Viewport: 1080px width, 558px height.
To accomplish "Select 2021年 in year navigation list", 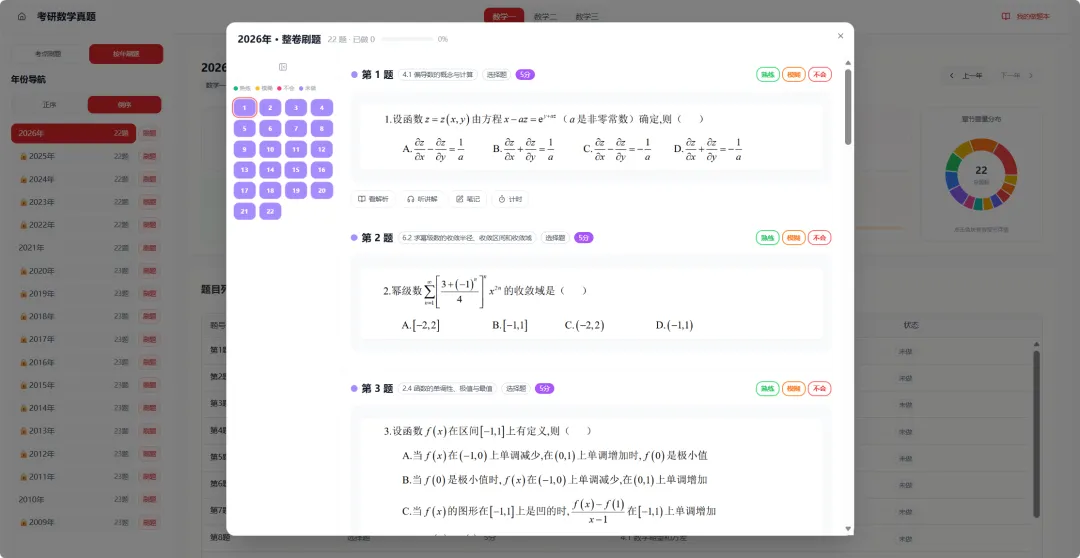I will tap(73, 247).
